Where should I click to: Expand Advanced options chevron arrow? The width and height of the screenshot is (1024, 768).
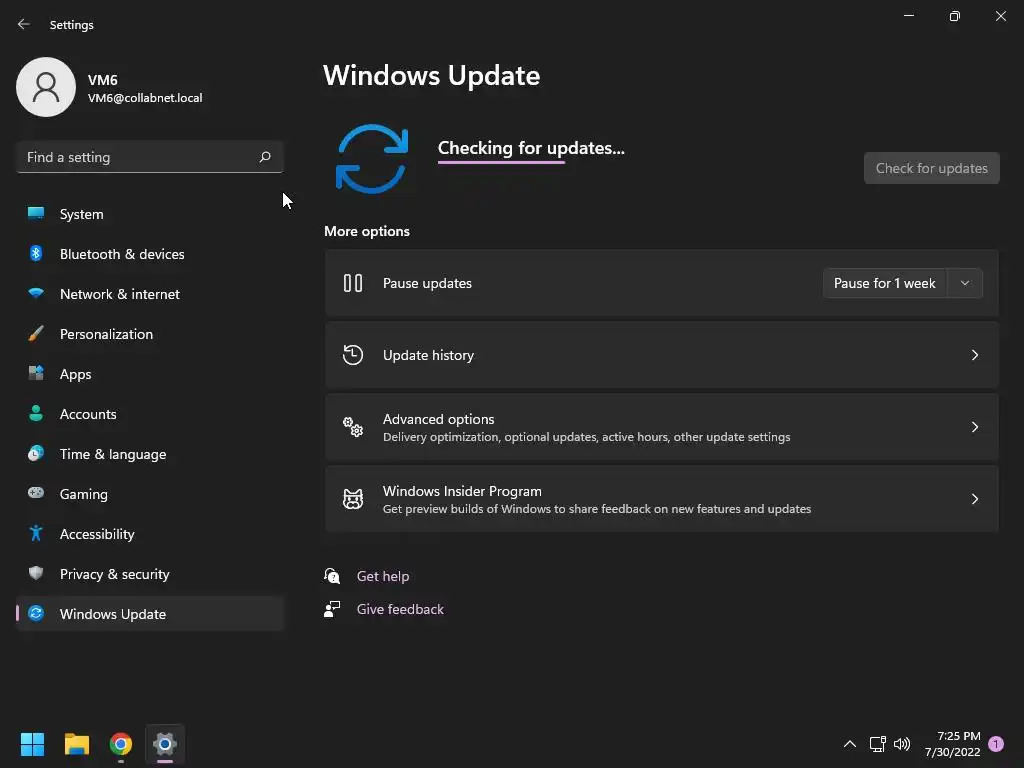coord(974,426)
